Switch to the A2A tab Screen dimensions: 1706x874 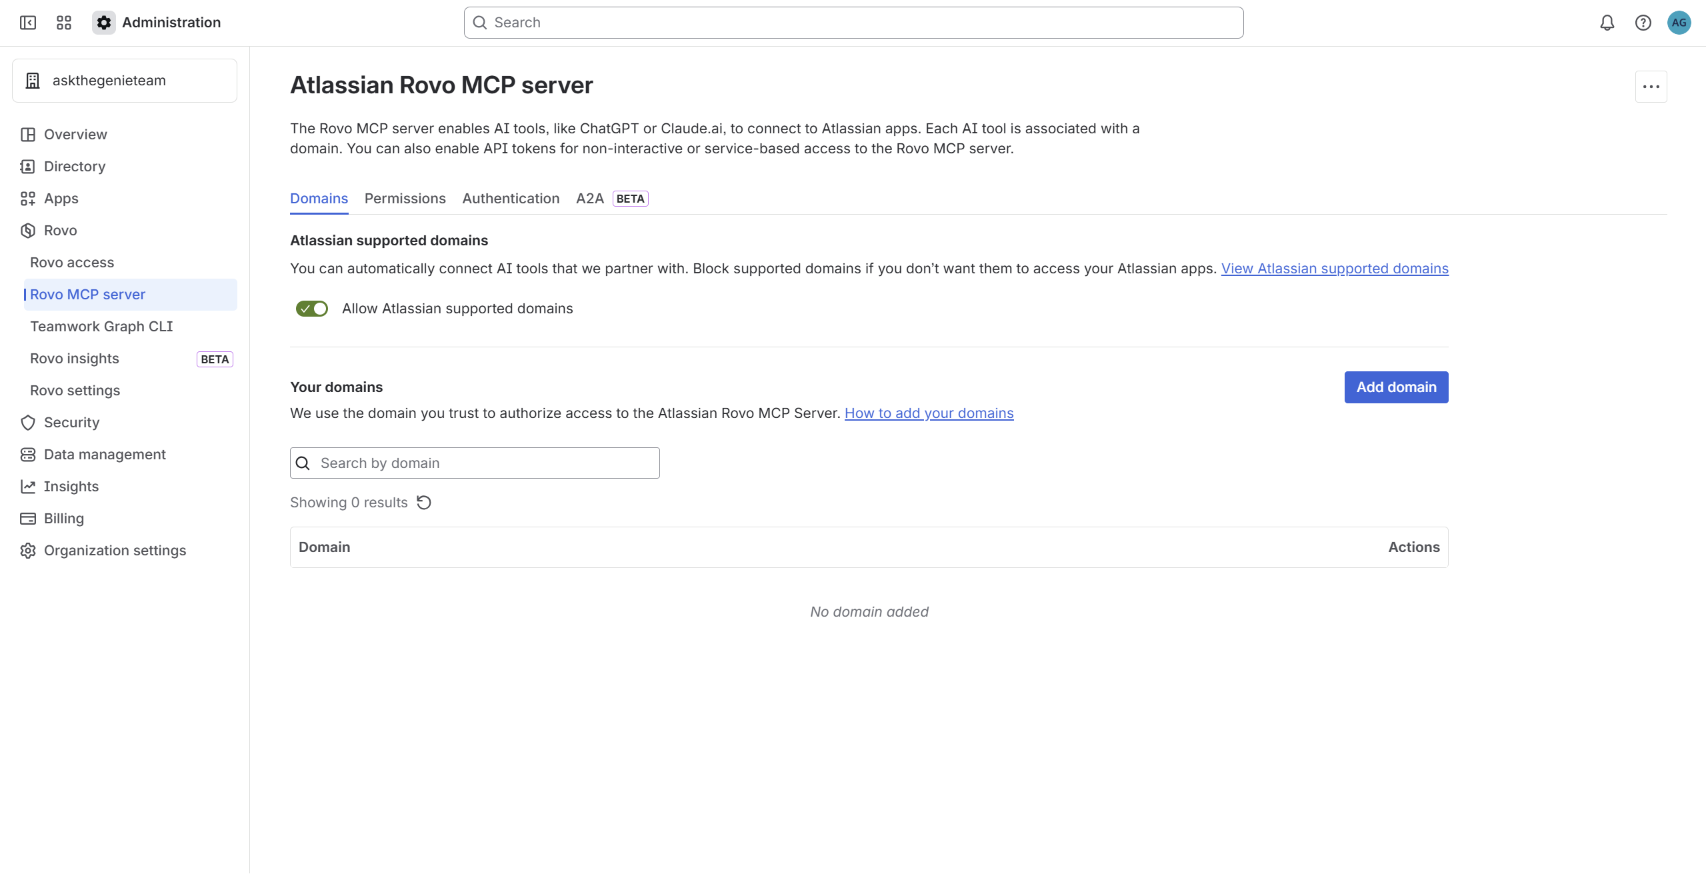click(590, 198)
